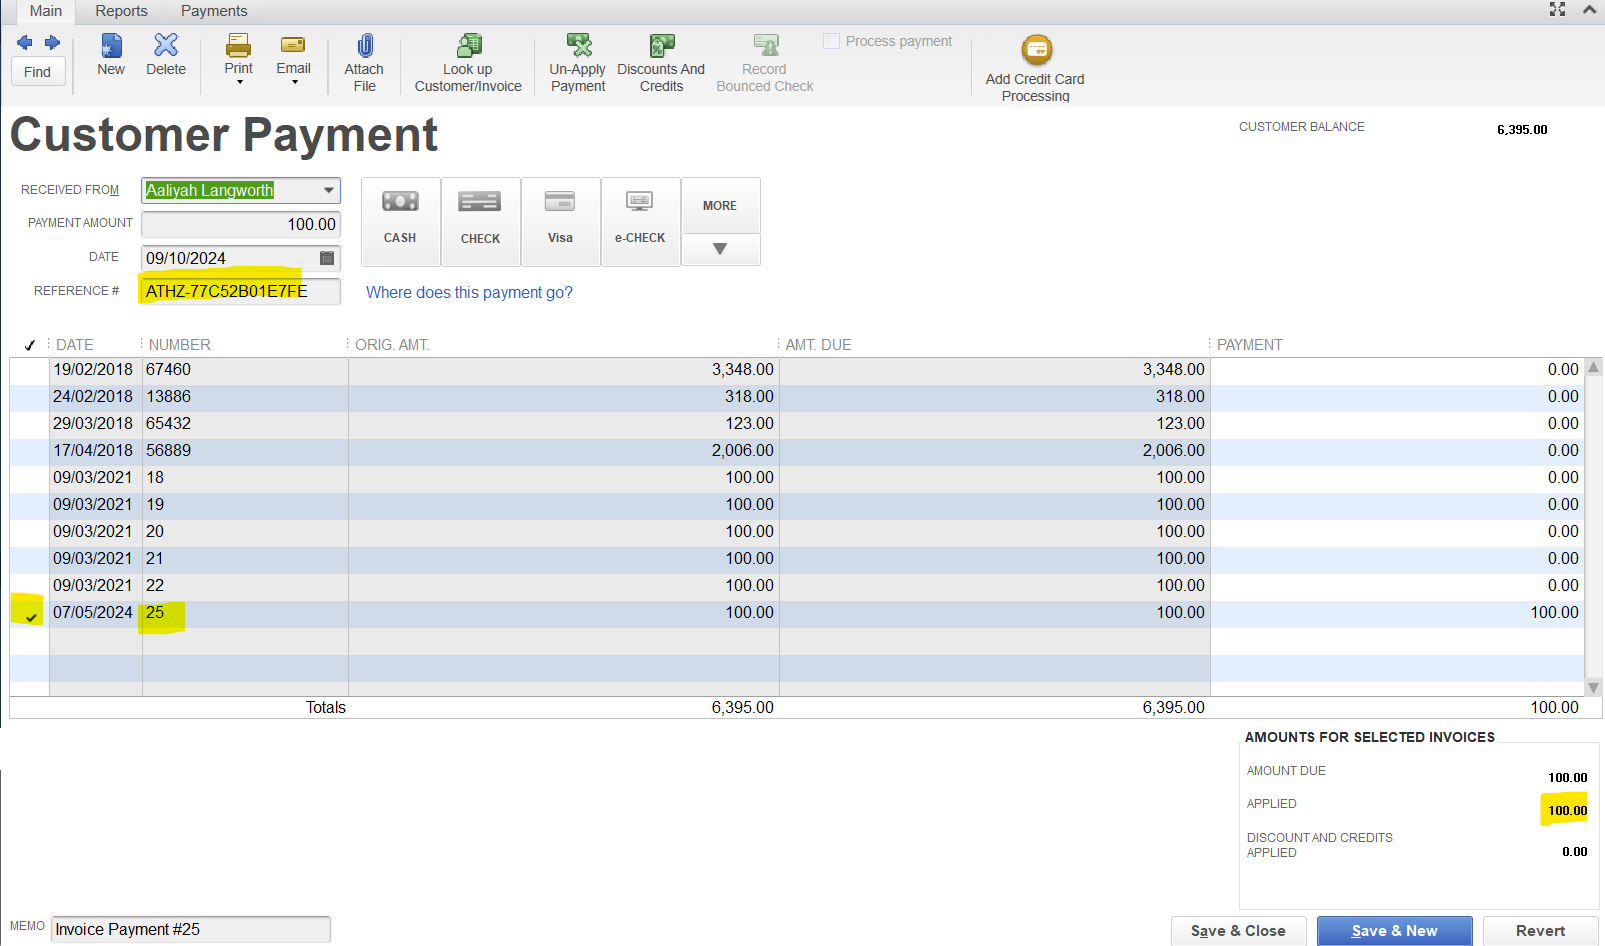This screenshot has width=1605, height=946.
Task: Expand the Received From customer dropdown
Action: pyautogui.click(x=328, y=190)
